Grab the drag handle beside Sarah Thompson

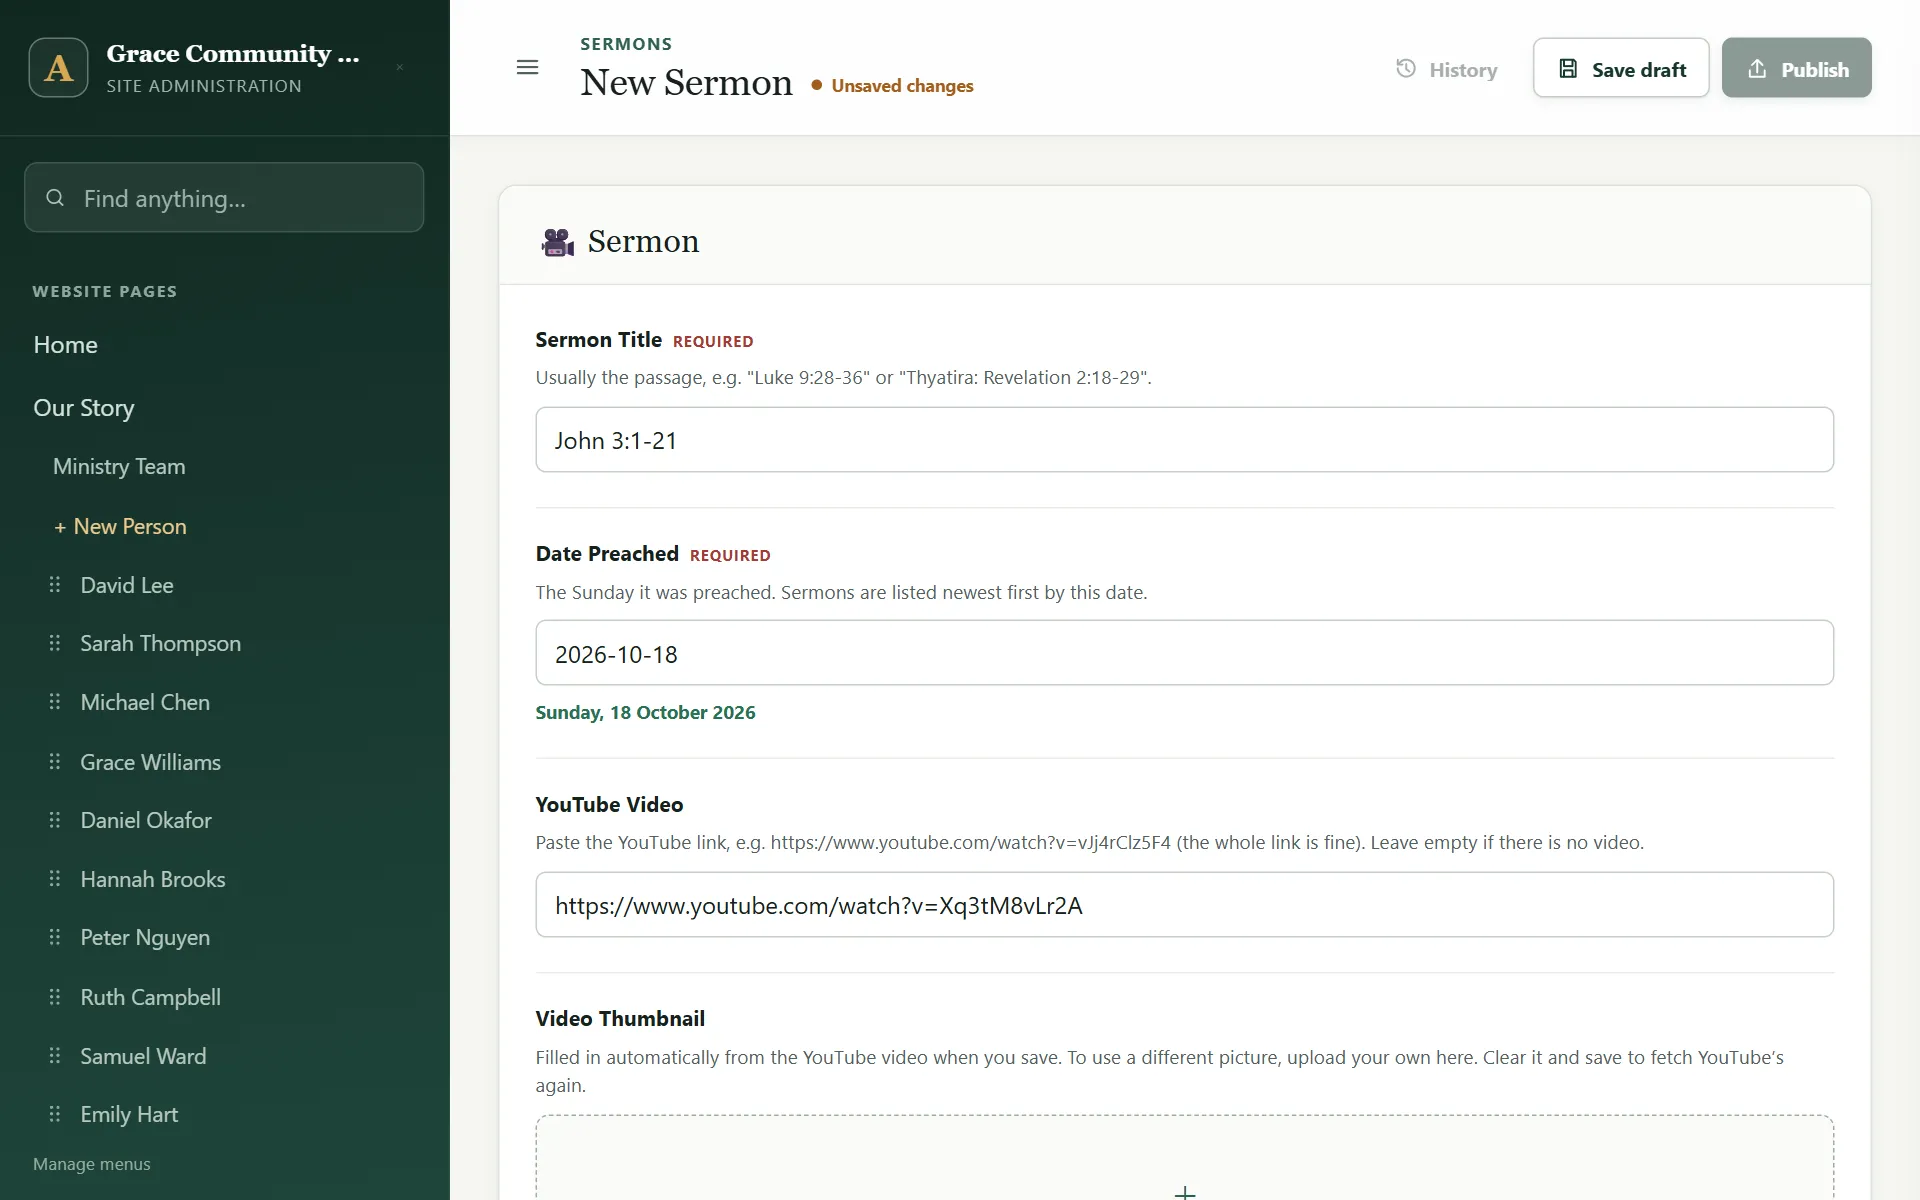click(x=55, y=643)
